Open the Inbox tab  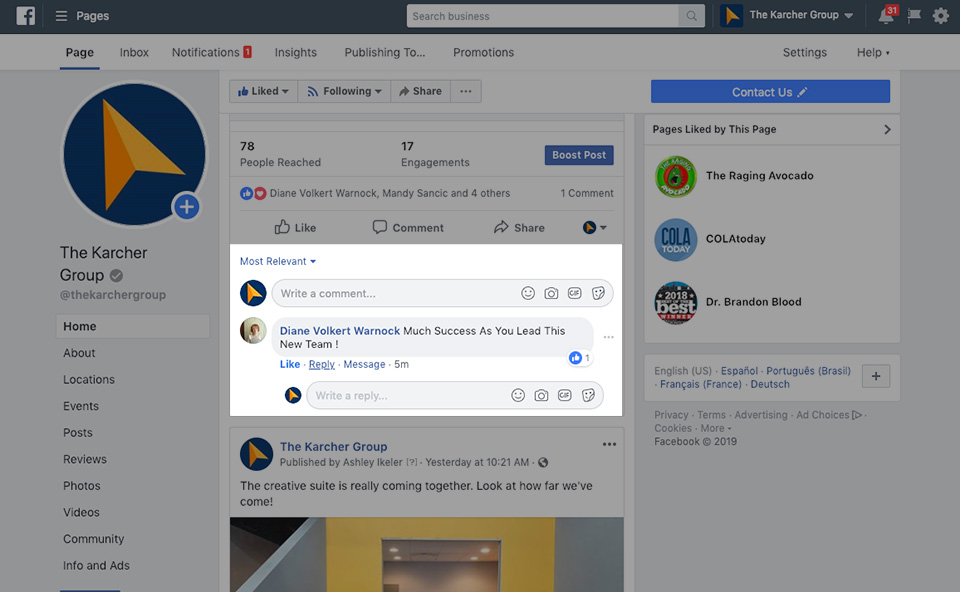134,53
